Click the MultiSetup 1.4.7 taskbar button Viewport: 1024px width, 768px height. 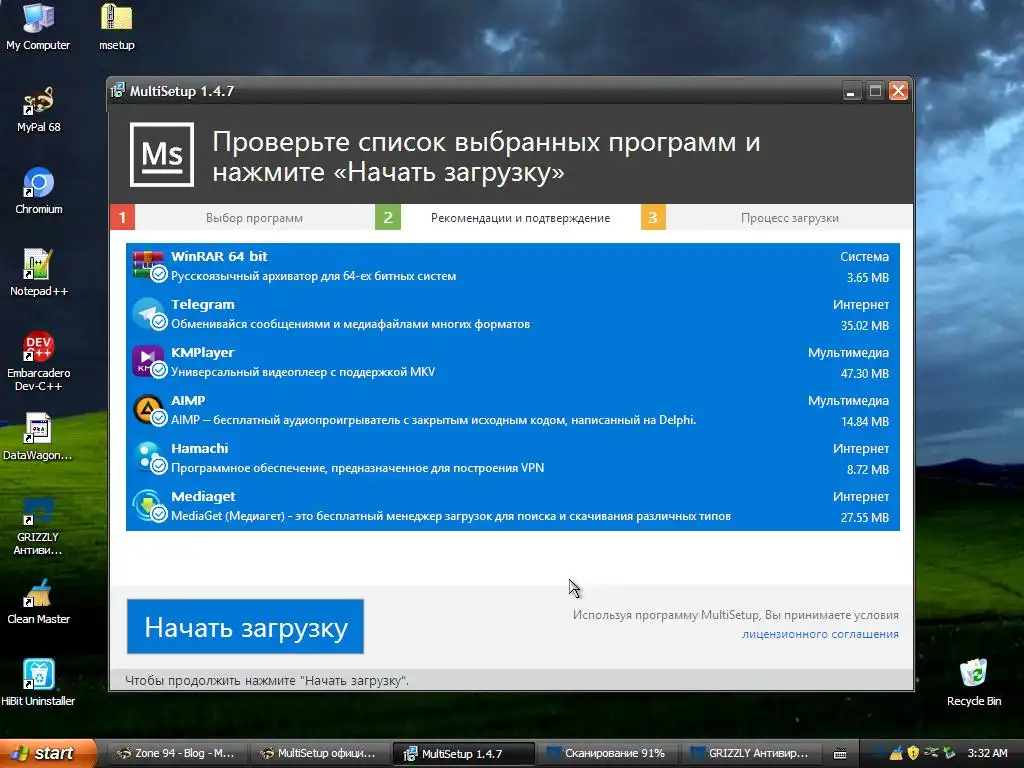click(464, 754)
